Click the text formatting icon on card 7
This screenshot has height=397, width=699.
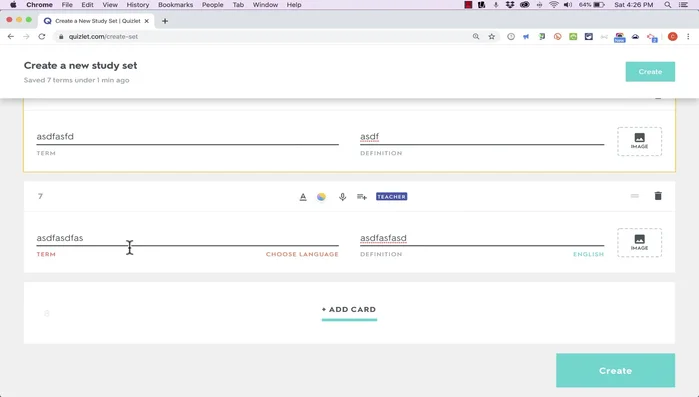(303, 196)
